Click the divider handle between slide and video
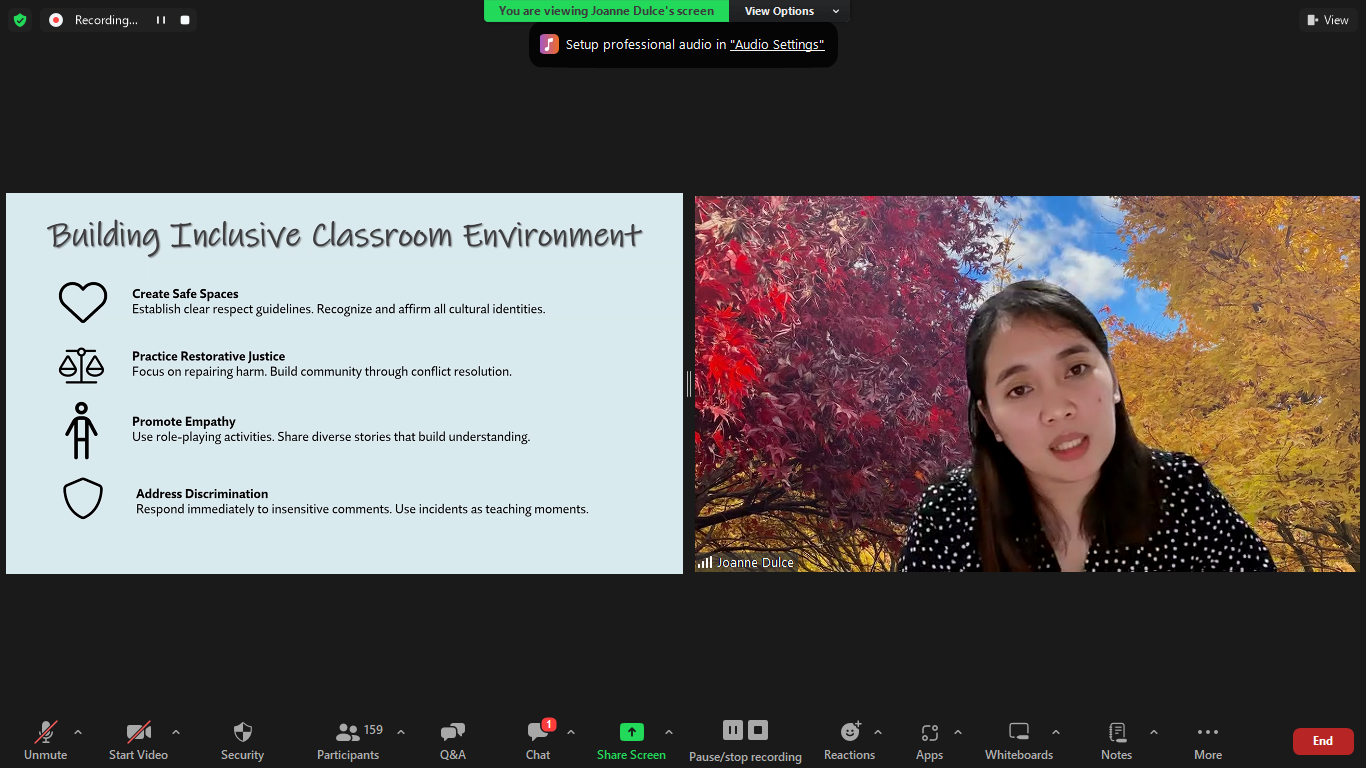Viewport: 1366px width, 768px height. [689, 383]
